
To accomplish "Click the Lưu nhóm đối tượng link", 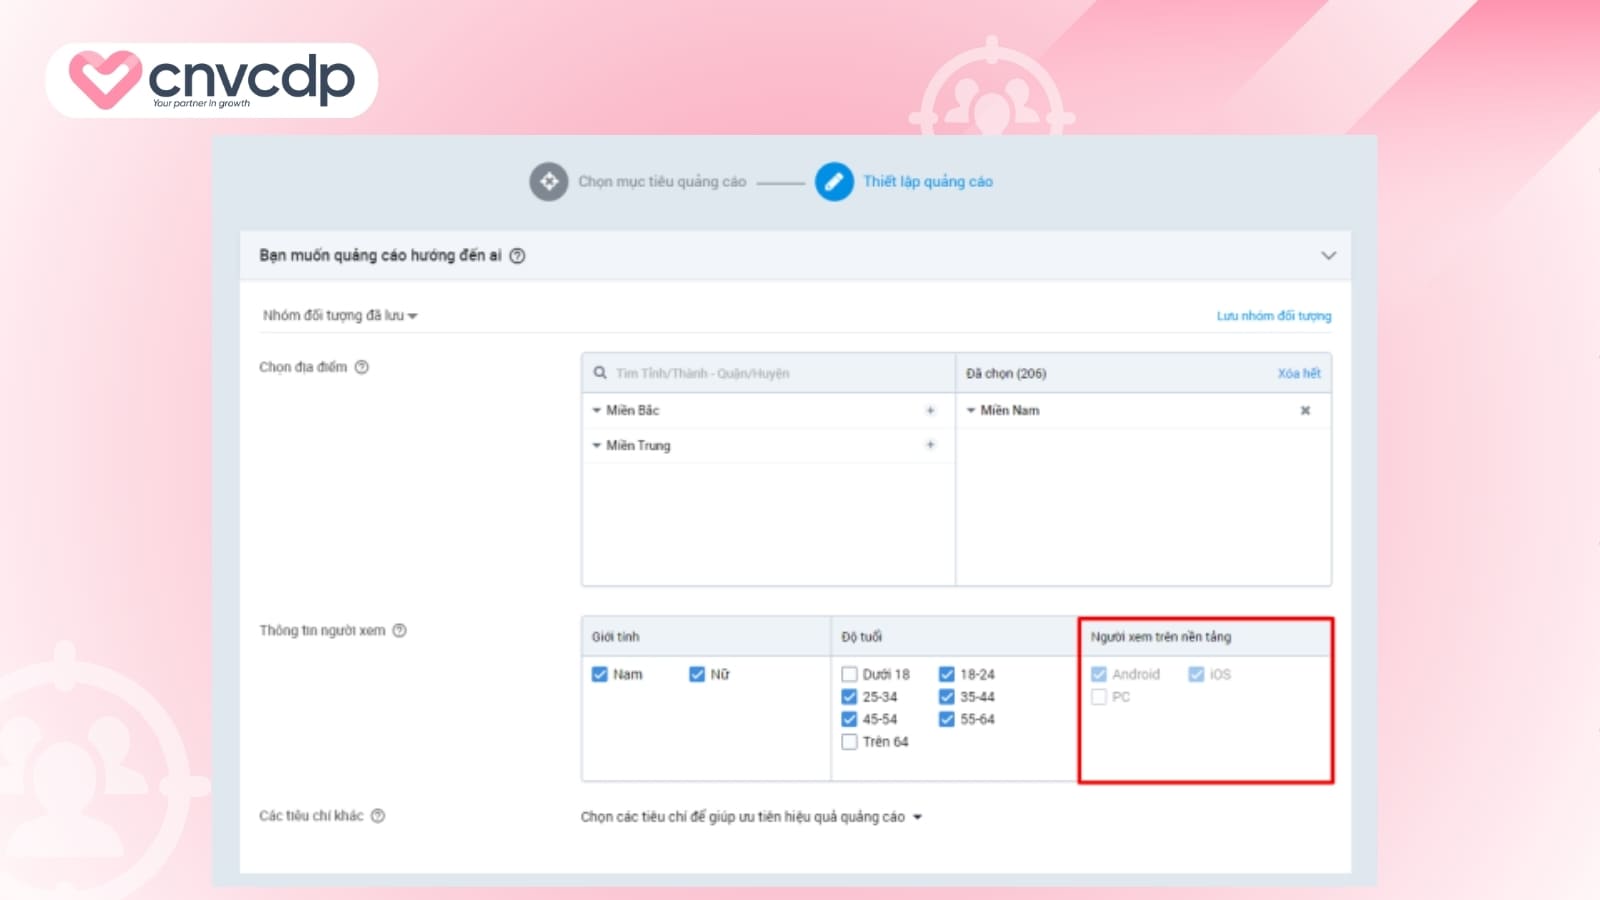I will tap(1273, 316).
